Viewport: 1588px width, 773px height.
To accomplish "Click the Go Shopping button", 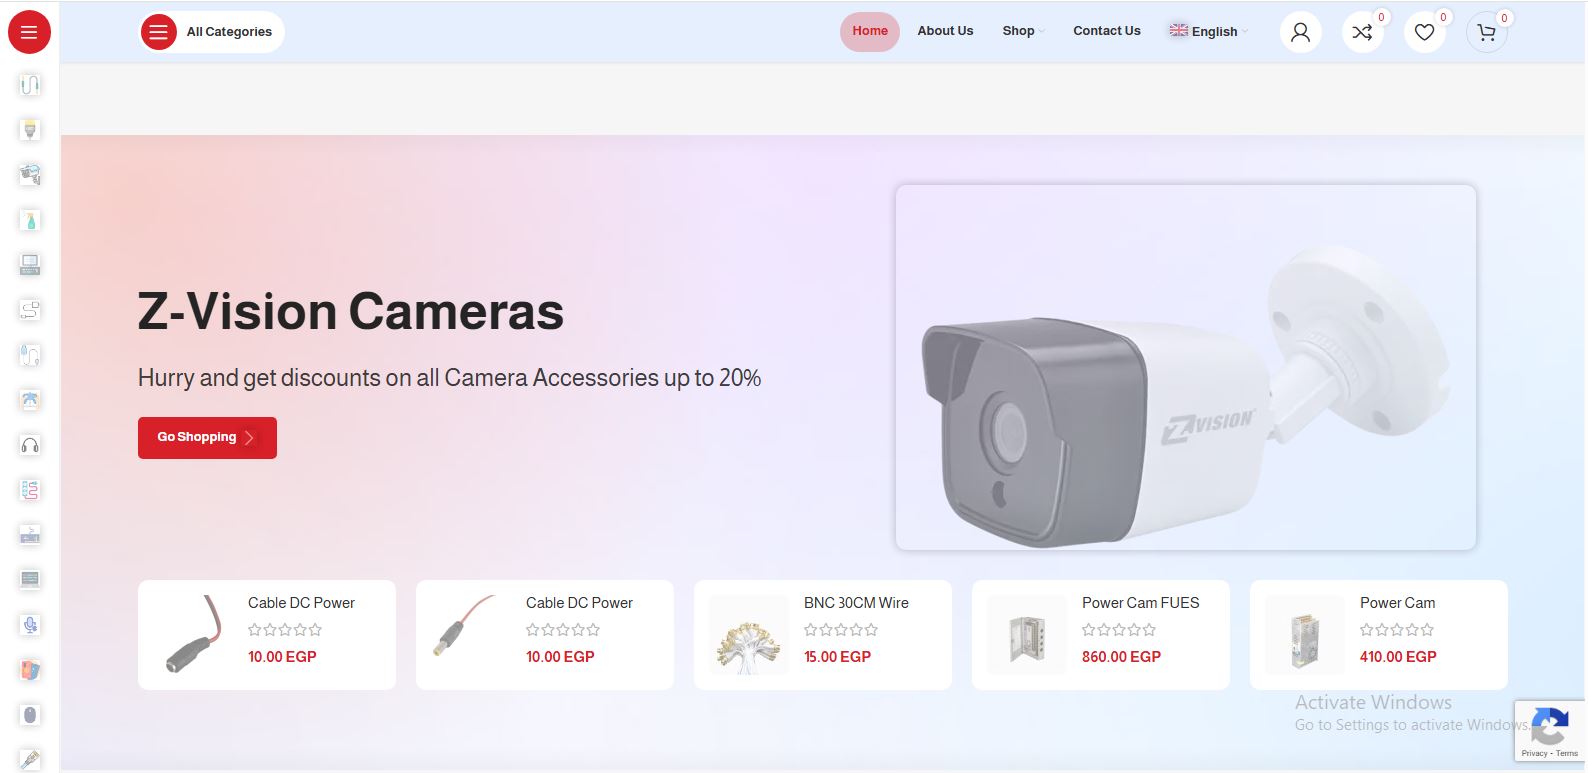I will click(x=207, y=438).
